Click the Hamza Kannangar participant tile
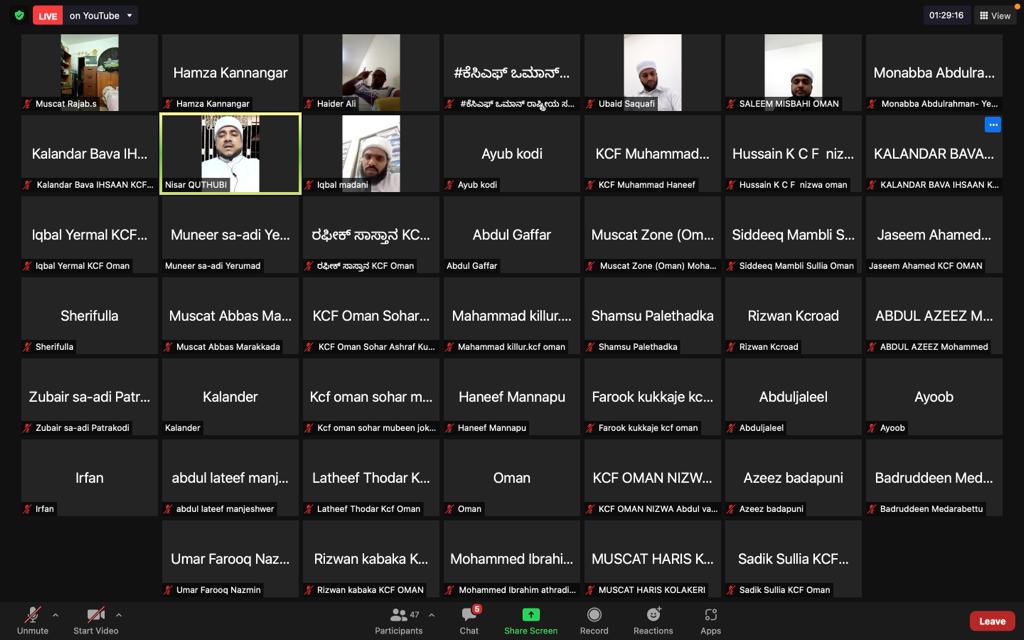The width and height of the screenshot is (1024, 640). point(230,72)
